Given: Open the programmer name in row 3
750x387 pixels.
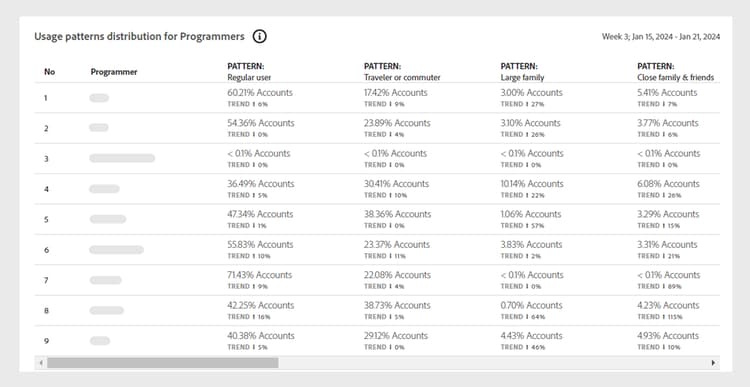Looking at the screenshot, I should point(122,158).
